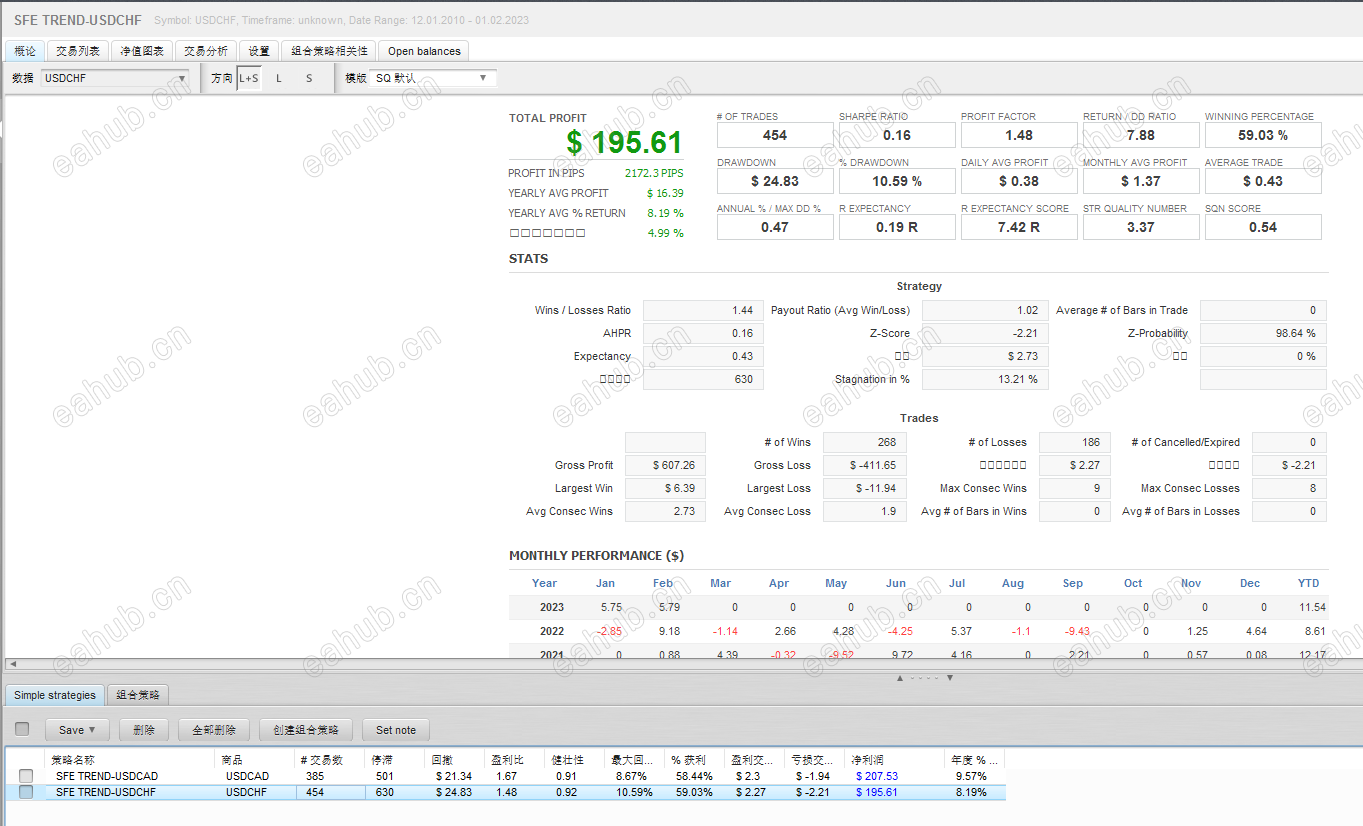Open the 组合策略相关性 tab
The height and width of the screenshot is (826, 1363).
329,51
